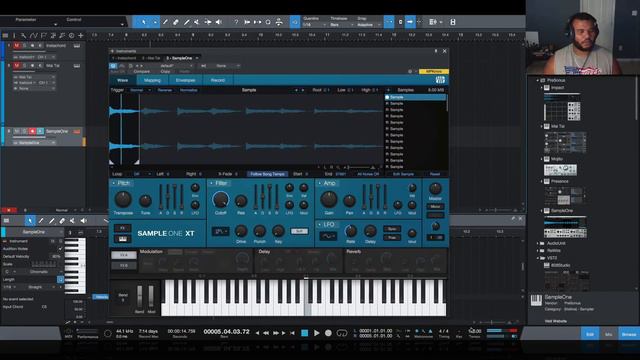Click the keyboard view button beside SAMPLE ONE XT

(x=123, y=239)
